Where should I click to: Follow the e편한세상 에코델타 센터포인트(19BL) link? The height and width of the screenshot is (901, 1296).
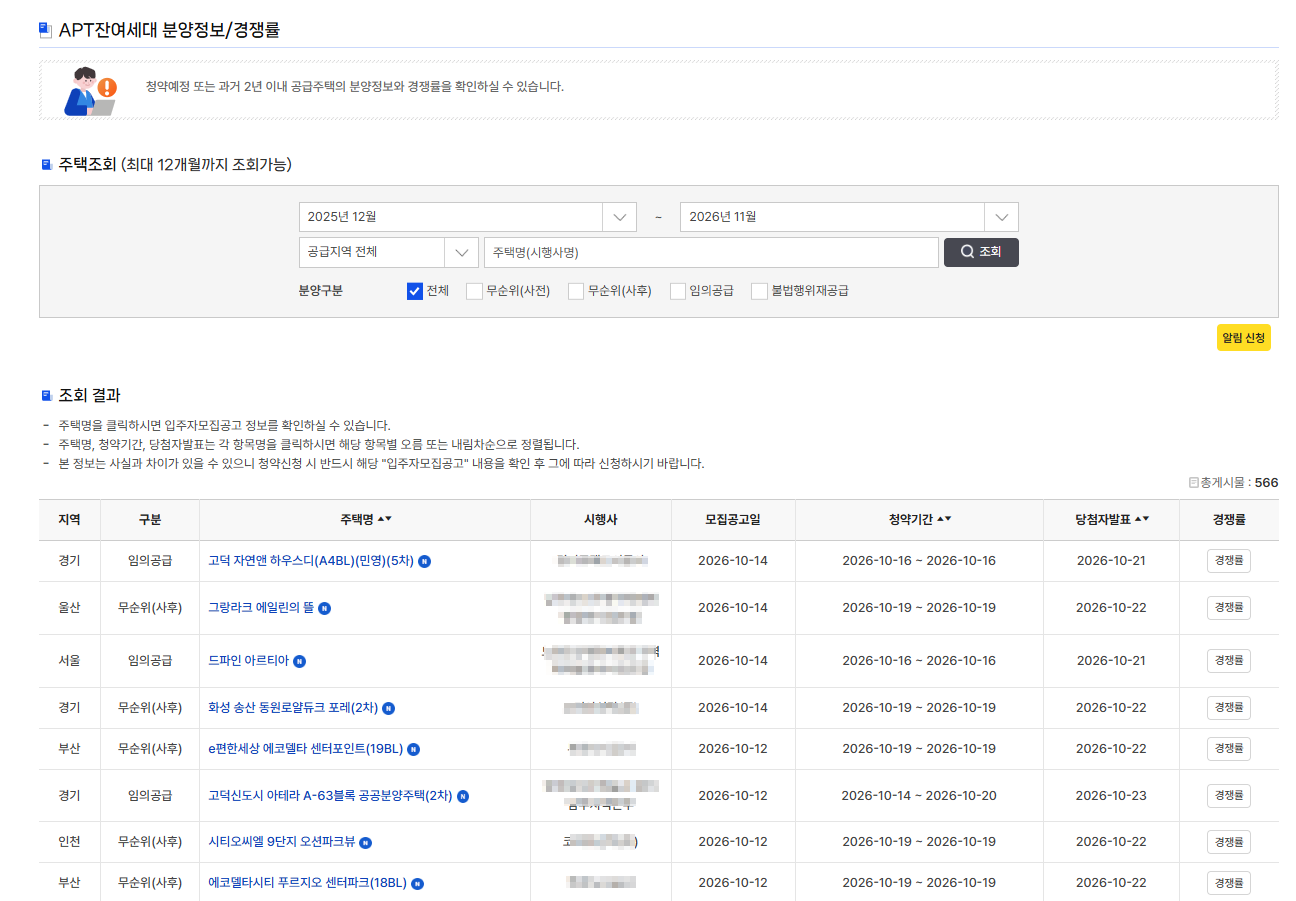coord(305,749)
